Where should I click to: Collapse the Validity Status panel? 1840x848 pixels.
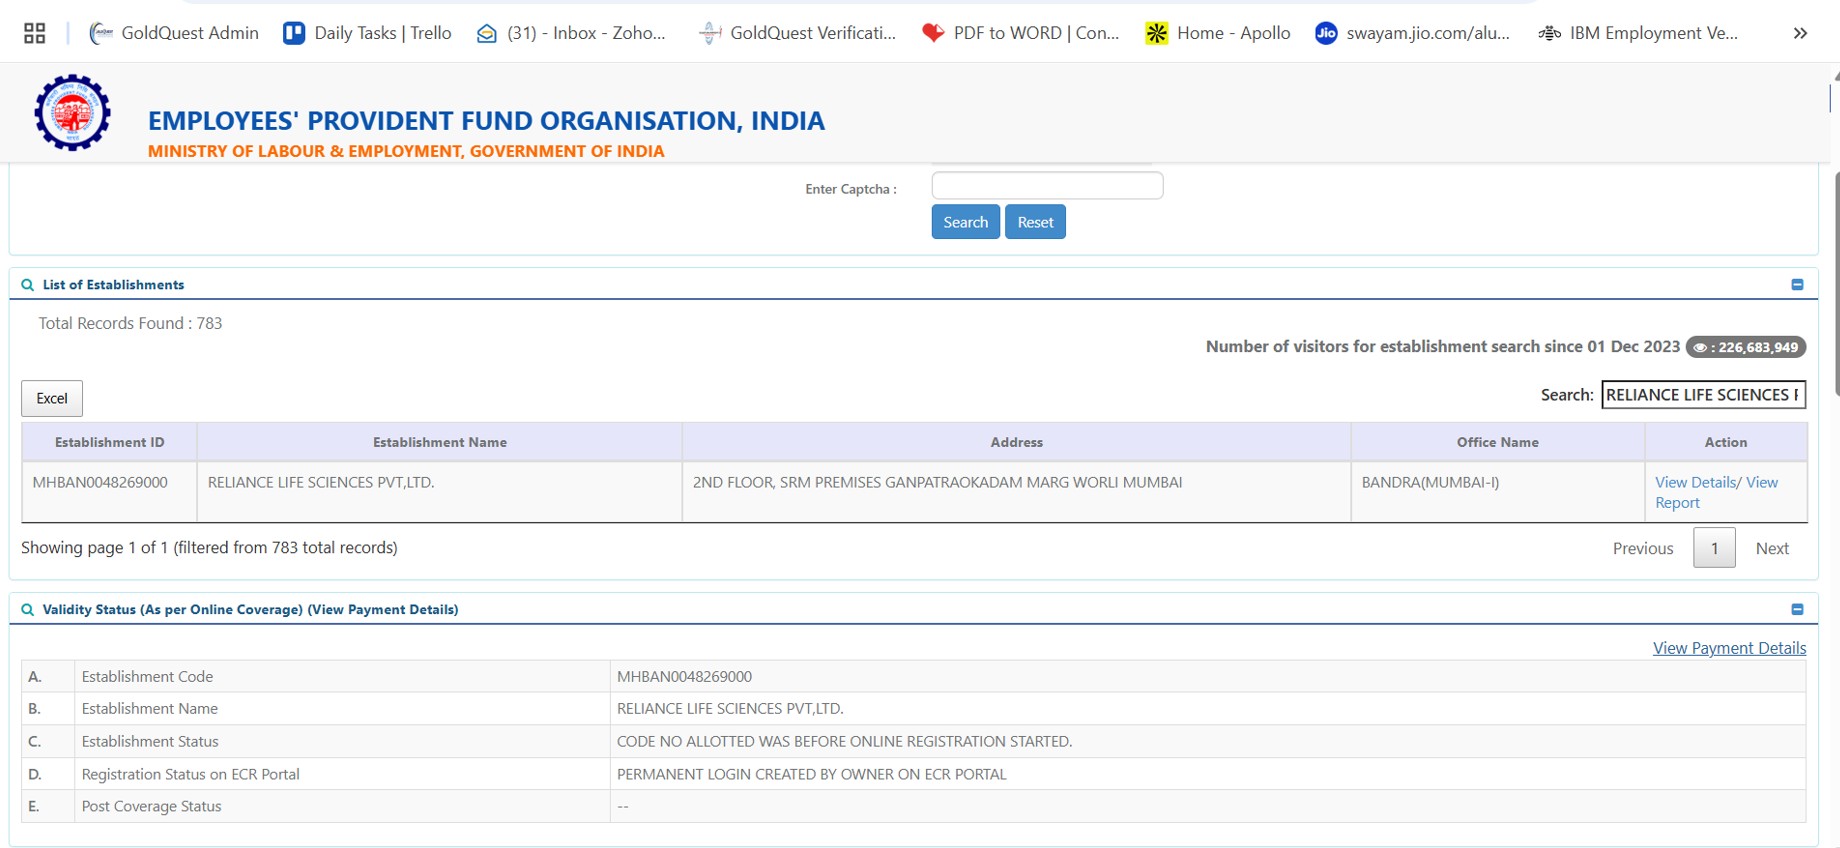point(1797,609)
